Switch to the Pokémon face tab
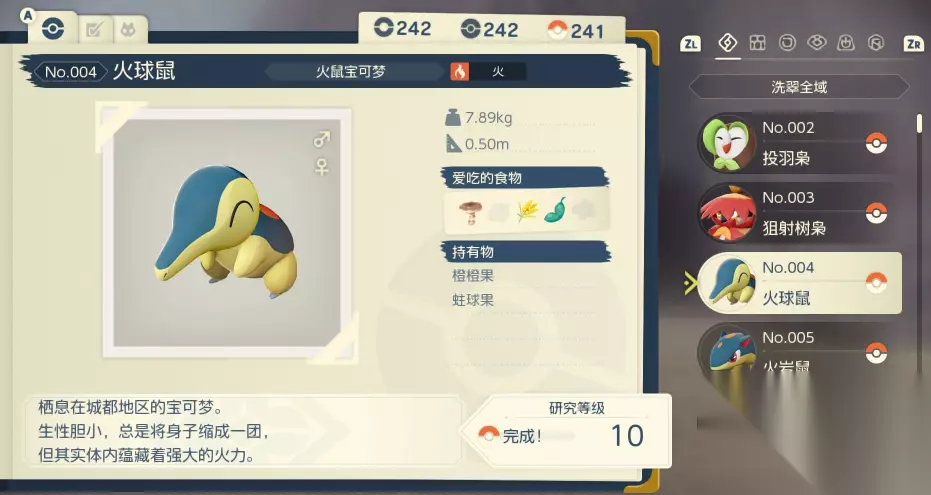Viewport: 931px width, 495px height. (129, 30)
